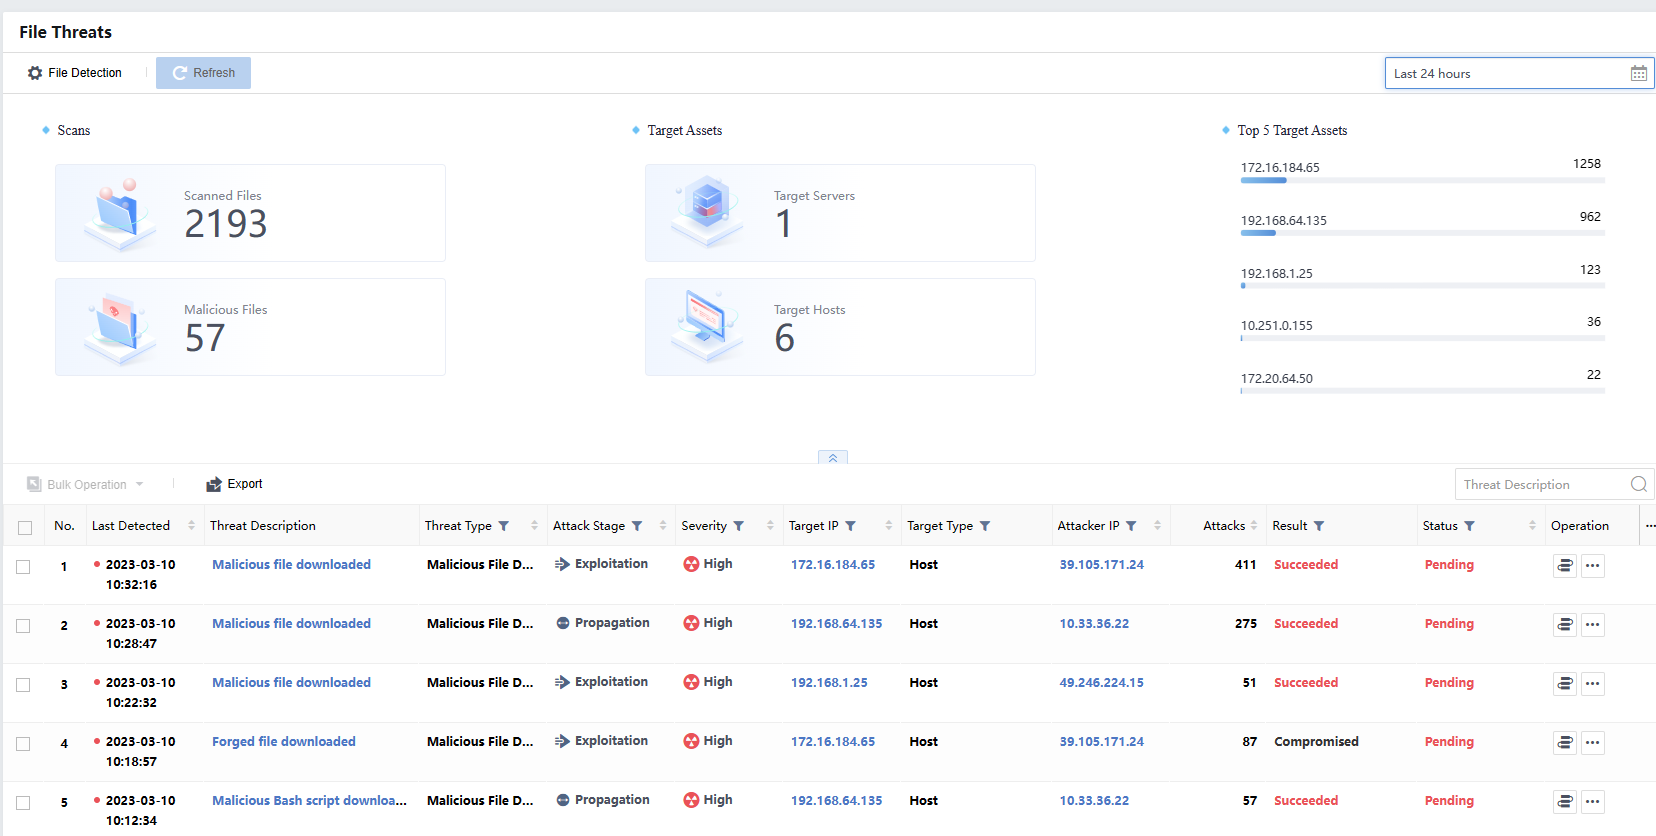
Task: Collapse the summary panel with the chevron
Action: coord(832,458)
